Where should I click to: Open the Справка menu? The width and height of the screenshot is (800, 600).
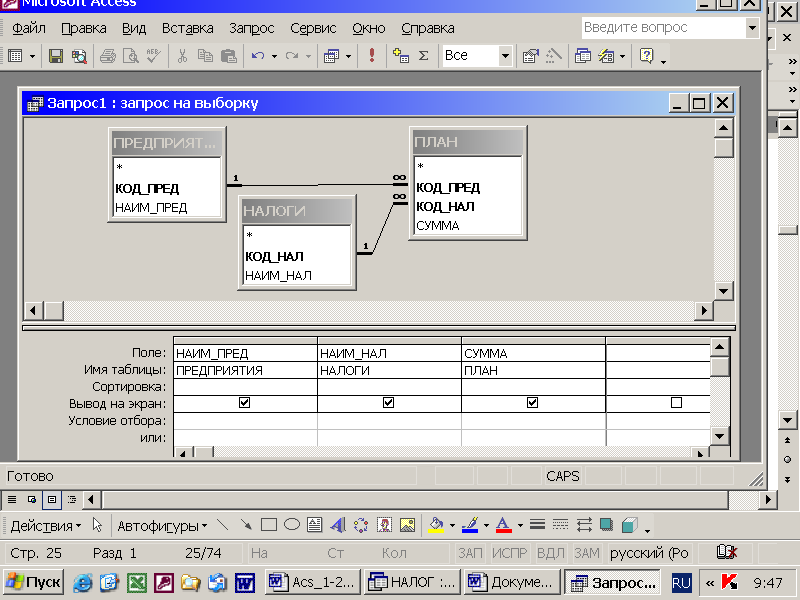(428, 28)
